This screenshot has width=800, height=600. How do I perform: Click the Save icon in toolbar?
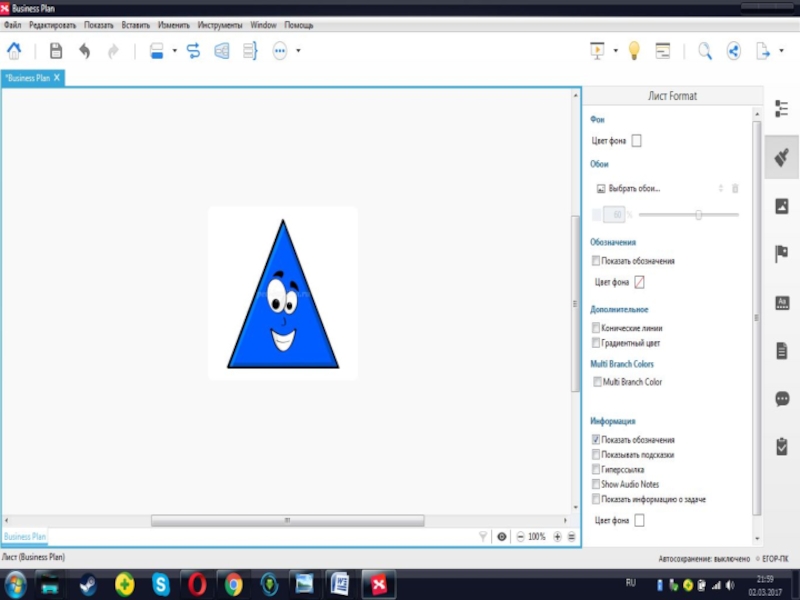point(56,51)
